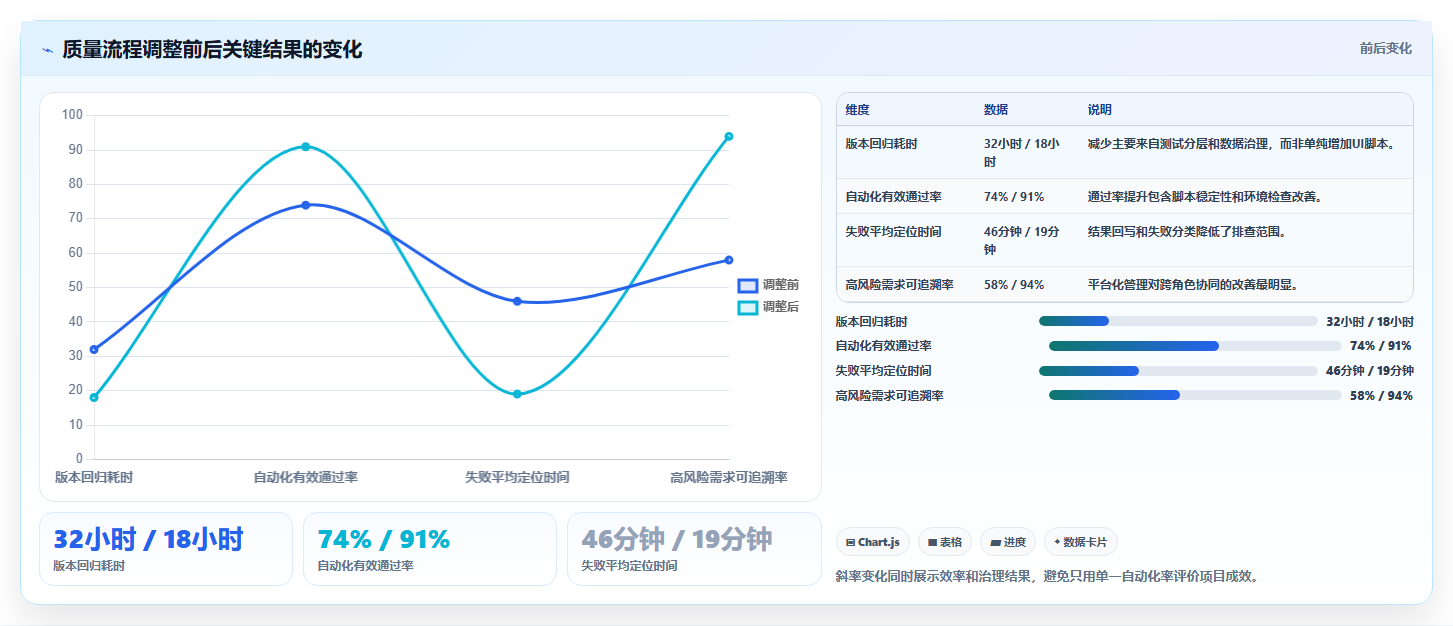Select the 数据卡片 tag
The width and height of the screenshot is (1453, 626).
pyautogui.click(x=1081, y=542)
